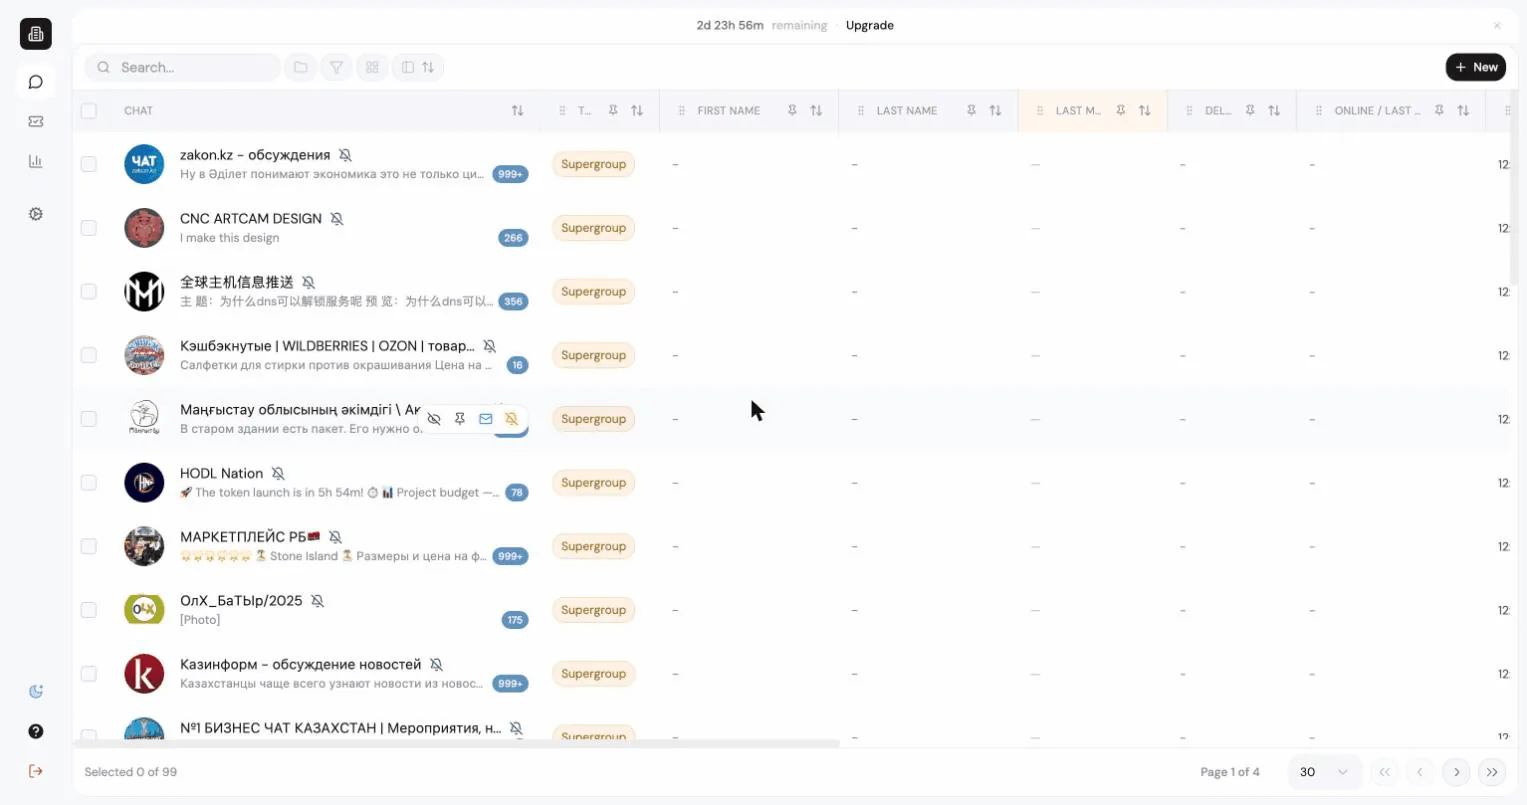This screenshot has width=1527, height=805.
Task: Click the New button
Action: click(1476, 67)
